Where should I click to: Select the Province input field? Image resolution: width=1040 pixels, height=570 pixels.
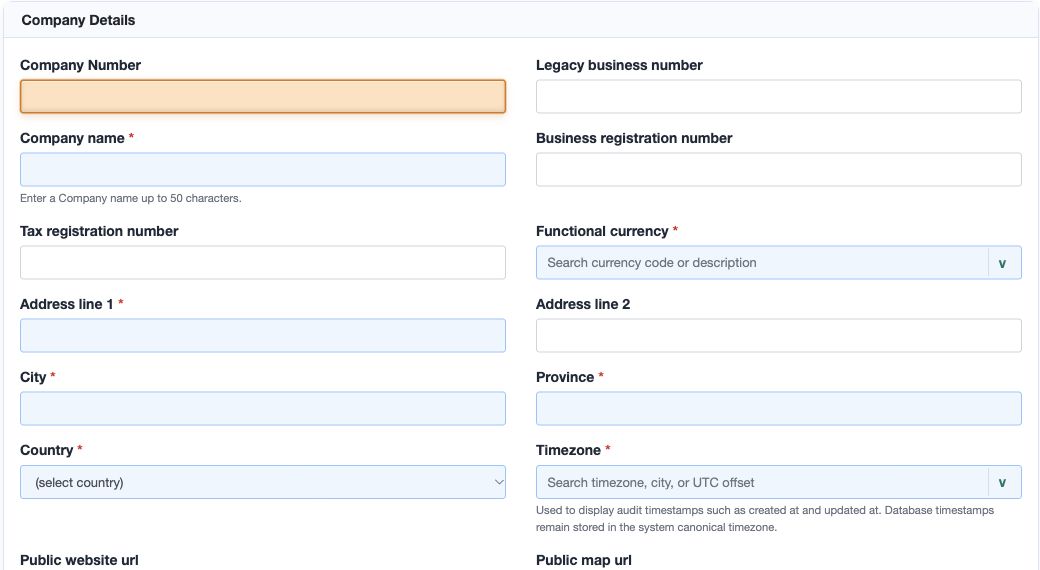point(779,408)
